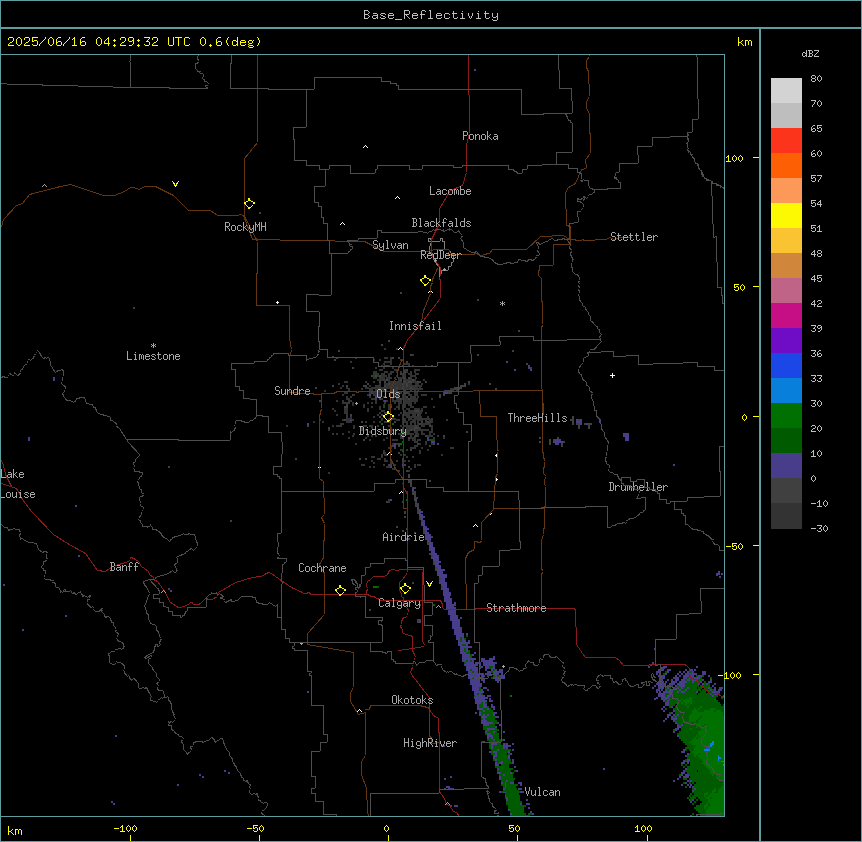This screenshot has width=862, height=842.
Task: Click the white asterisk above Limestone
Action: (x=153, y=346)
